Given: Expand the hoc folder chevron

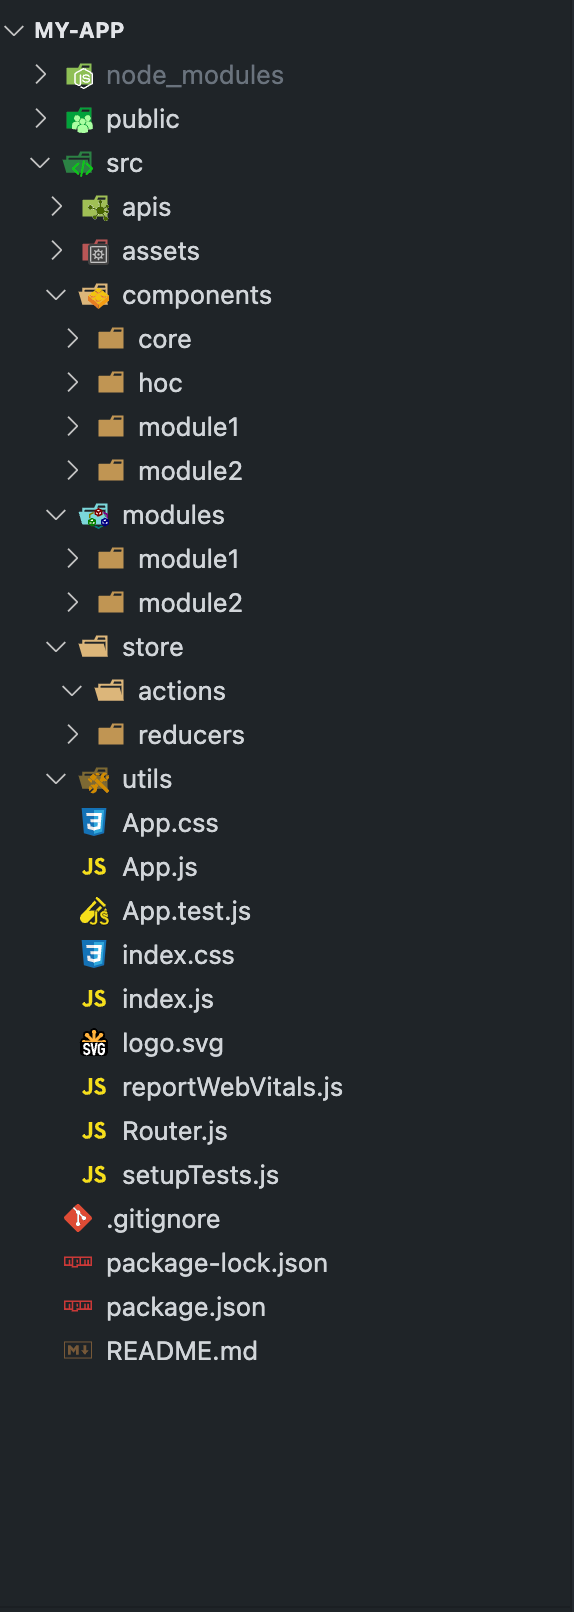Looking at the screenshot, I should point(73,383).
